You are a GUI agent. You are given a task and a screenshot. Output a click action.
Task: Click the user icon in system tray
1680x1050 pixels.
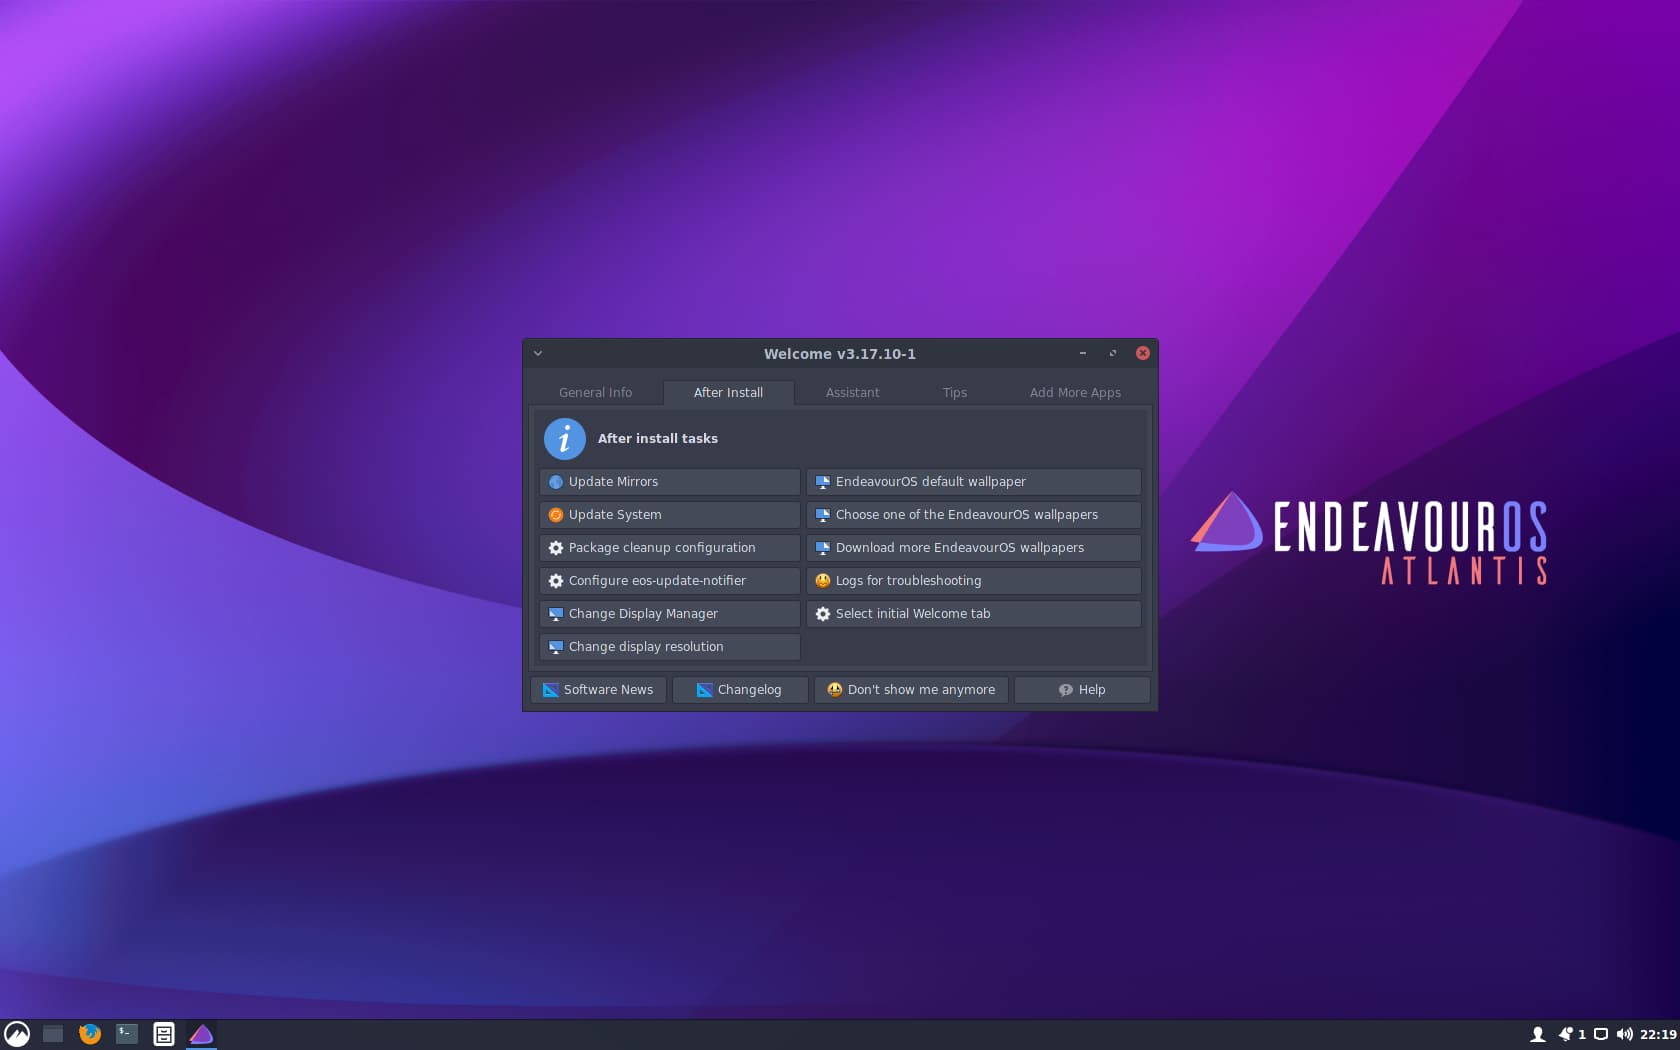click(1538, 1035)
